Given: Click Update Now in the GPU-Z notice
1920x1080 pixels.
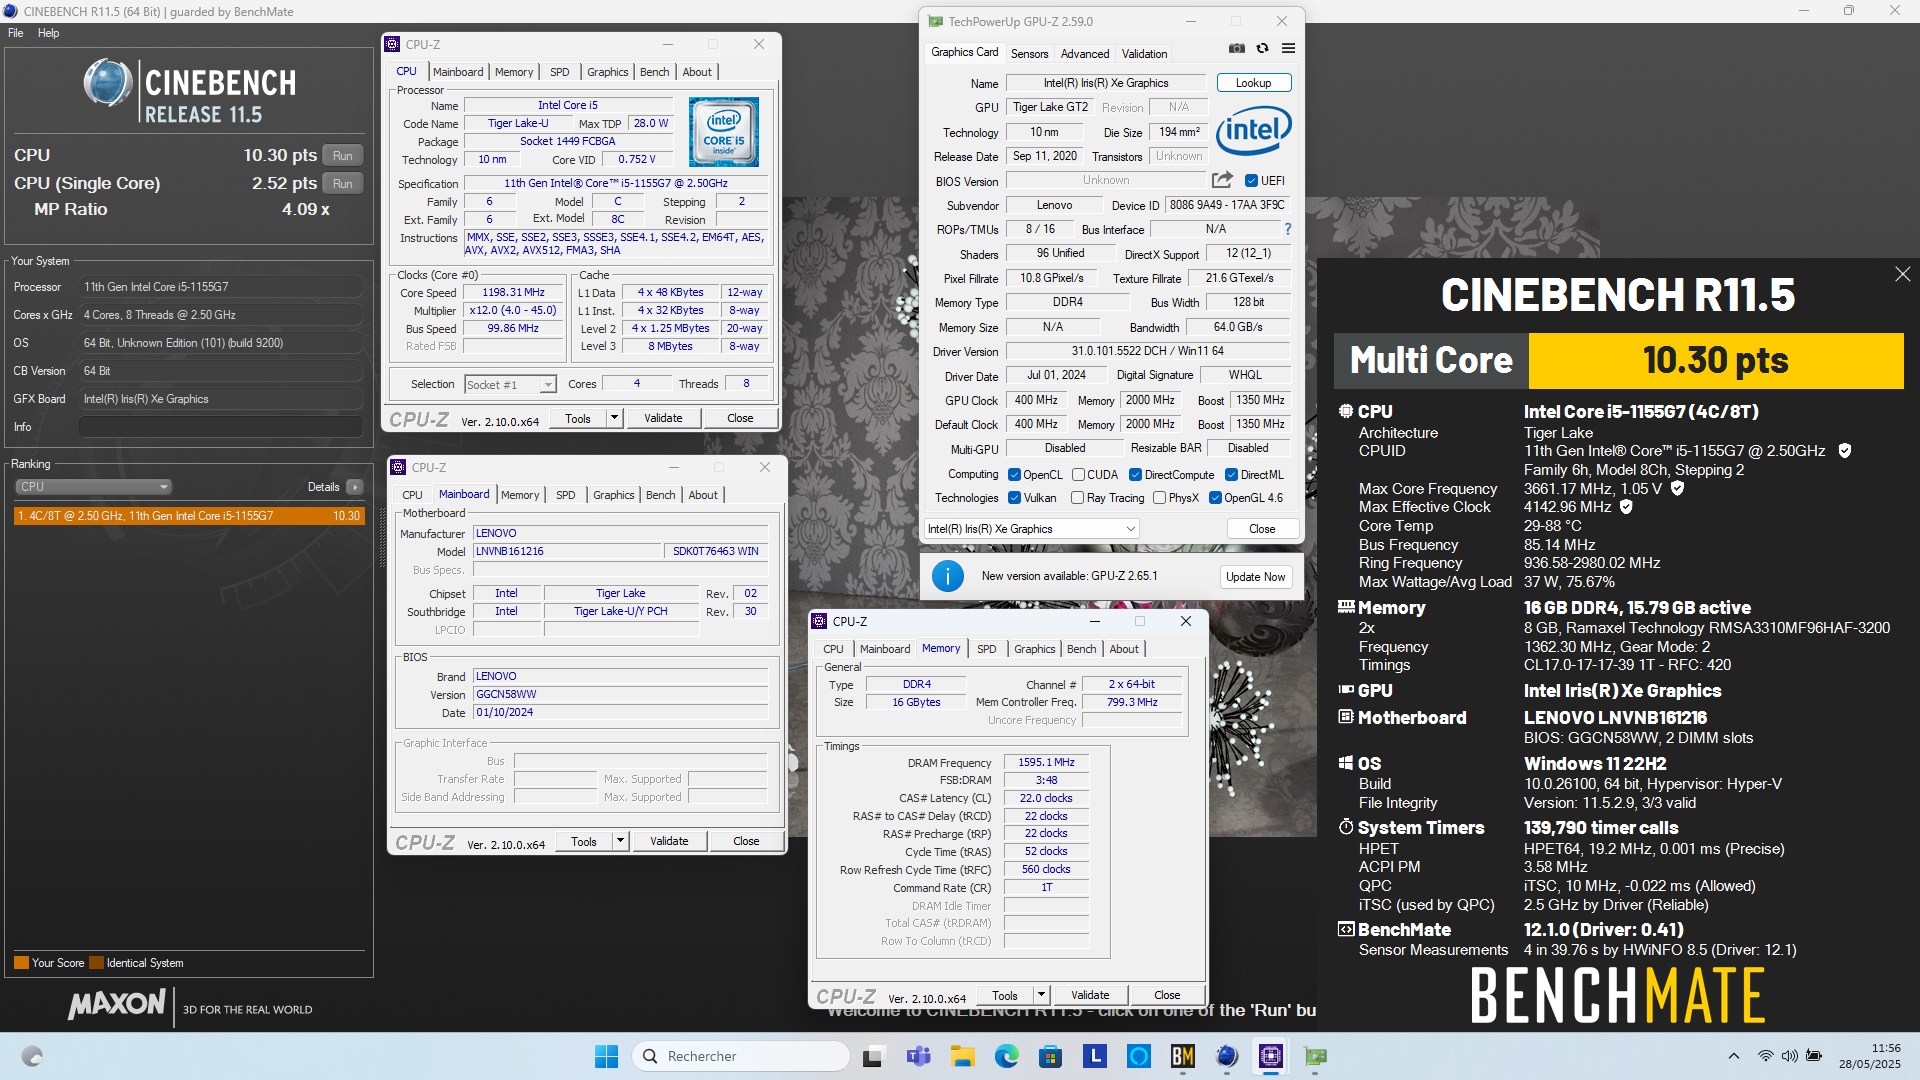Looking at the screenshot, I should point(1255,577).
